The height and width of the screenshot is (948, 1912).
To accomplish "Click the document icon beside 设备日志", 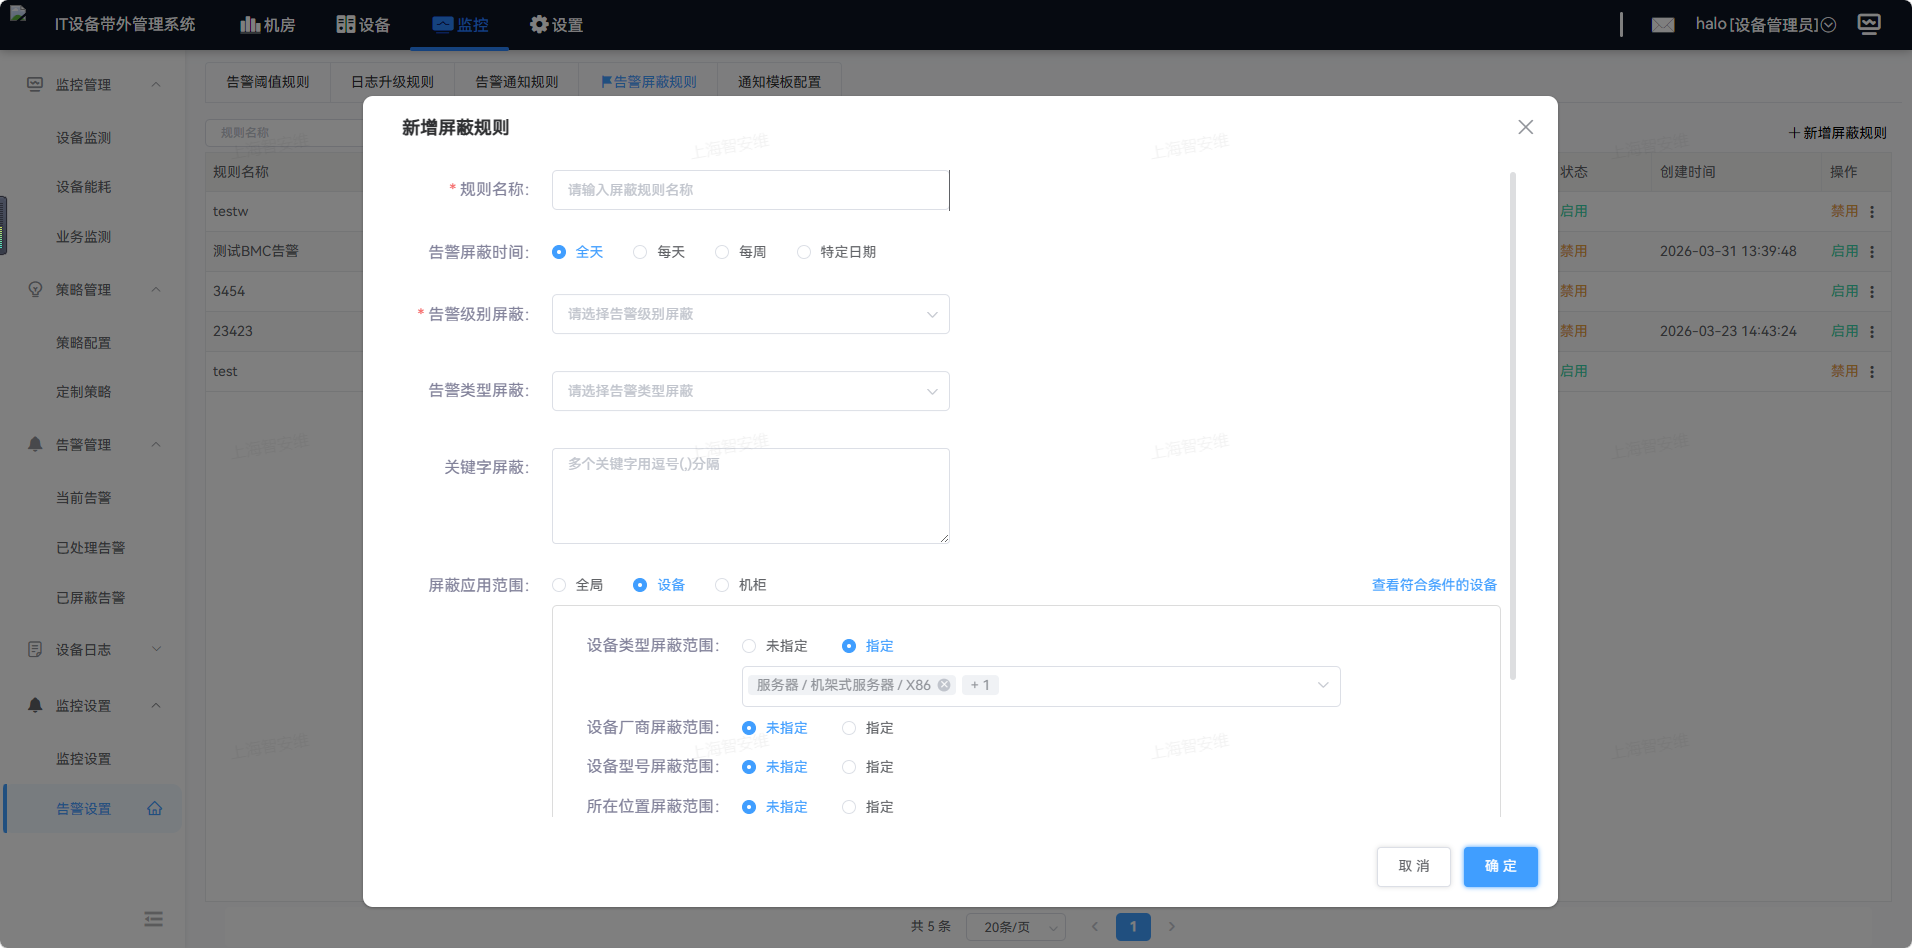I will click(35, 649).
